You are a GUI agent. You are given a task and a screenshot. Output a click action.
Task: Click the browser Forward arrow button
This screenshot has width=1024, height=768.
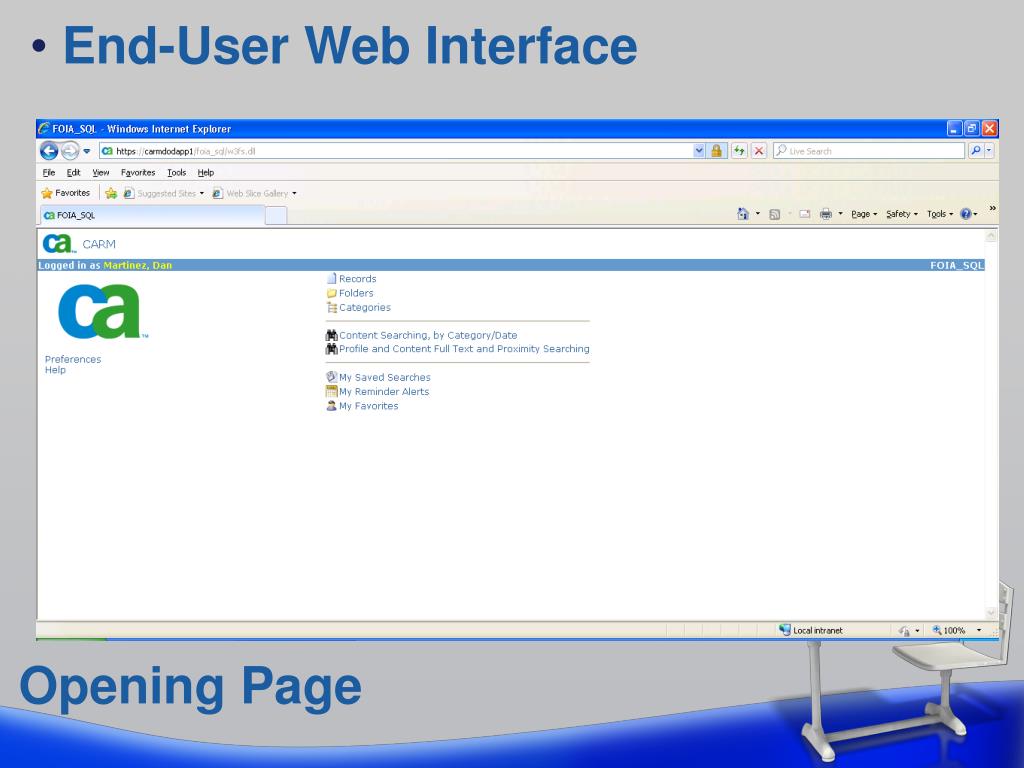click(71, 151)
